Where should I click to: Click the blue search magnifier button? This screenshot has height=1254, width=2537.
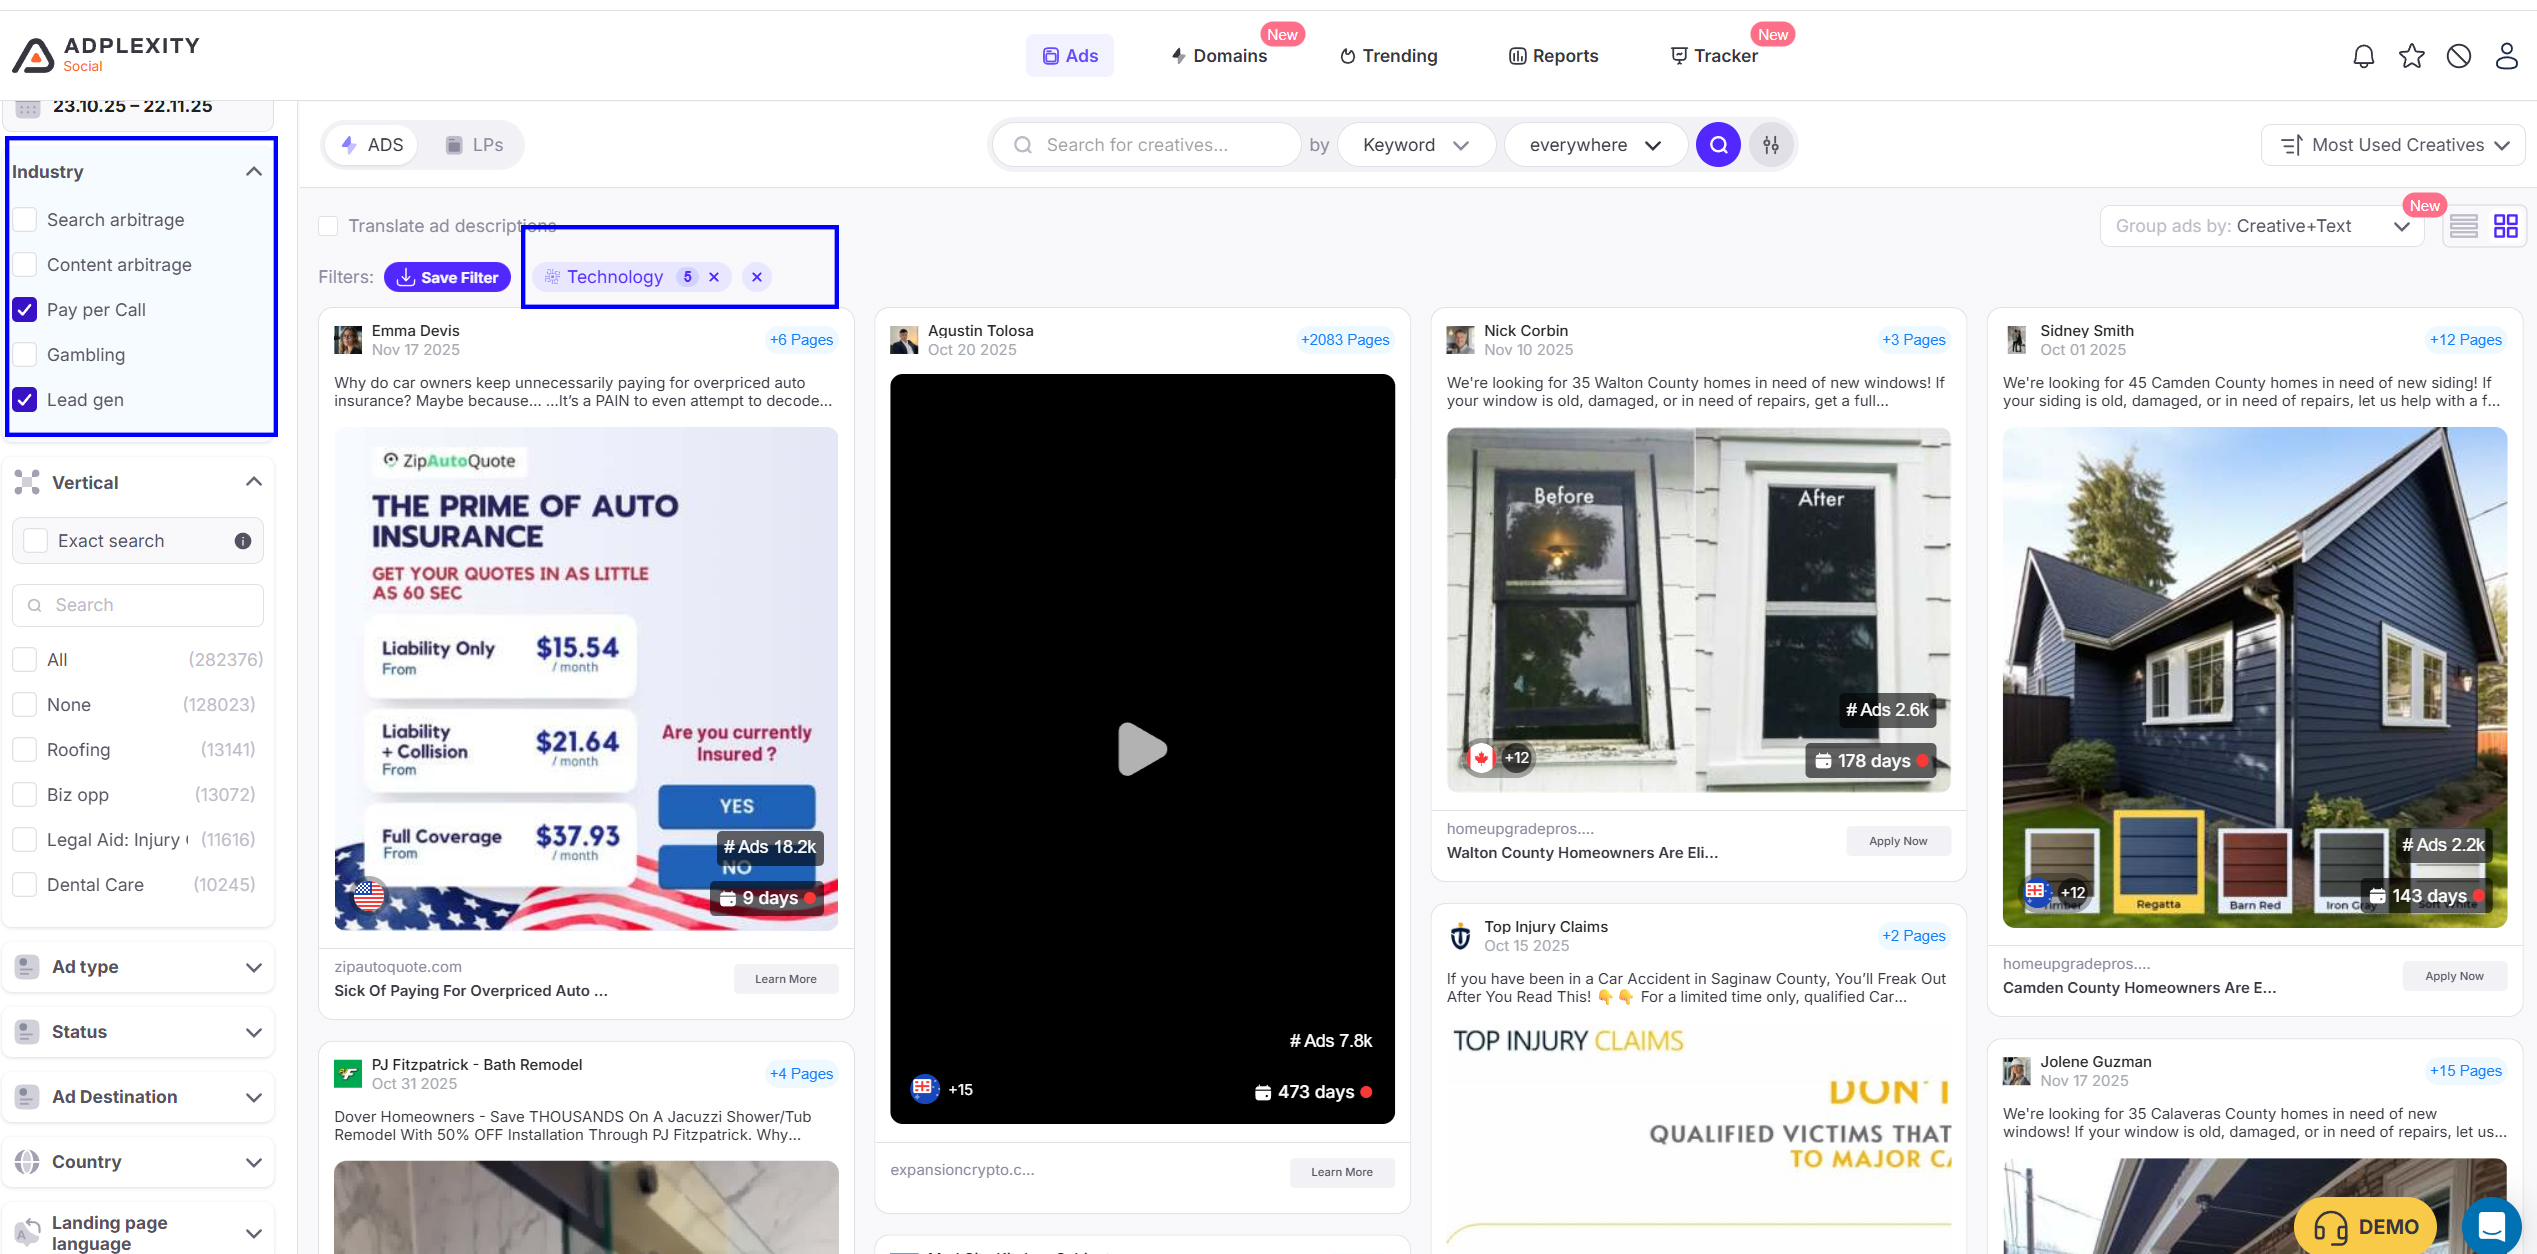pos(1718,145)
